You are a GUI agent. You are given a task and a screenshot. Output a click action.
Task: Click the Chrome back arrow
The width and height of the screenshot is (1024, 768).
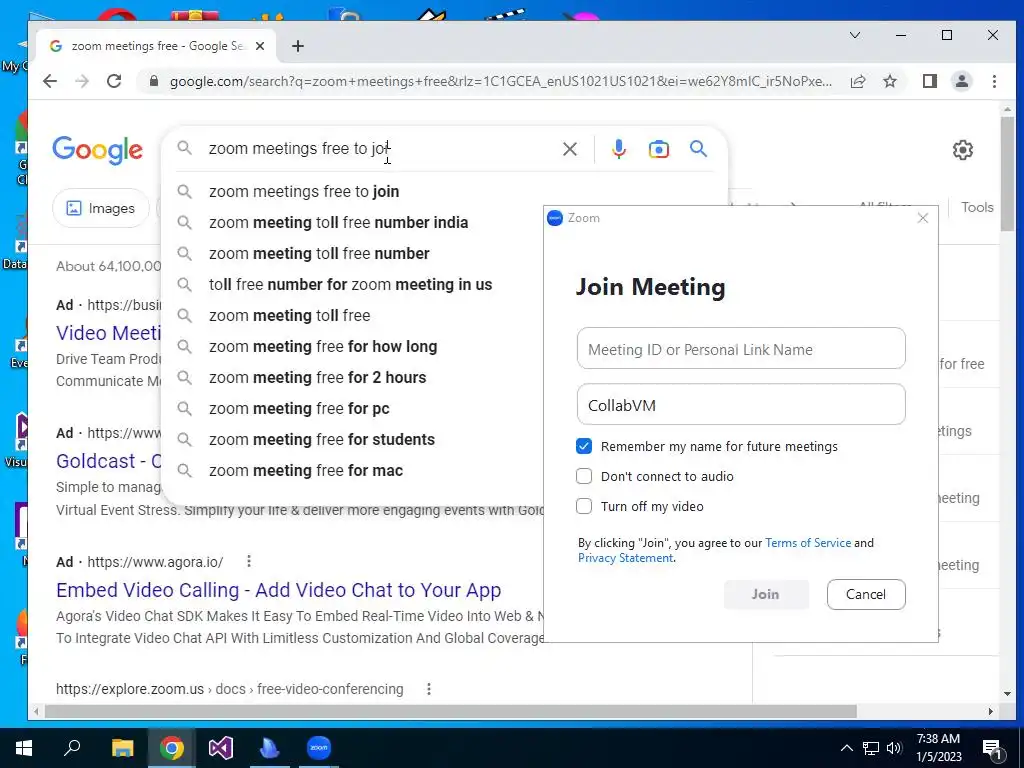pos(50,81)
